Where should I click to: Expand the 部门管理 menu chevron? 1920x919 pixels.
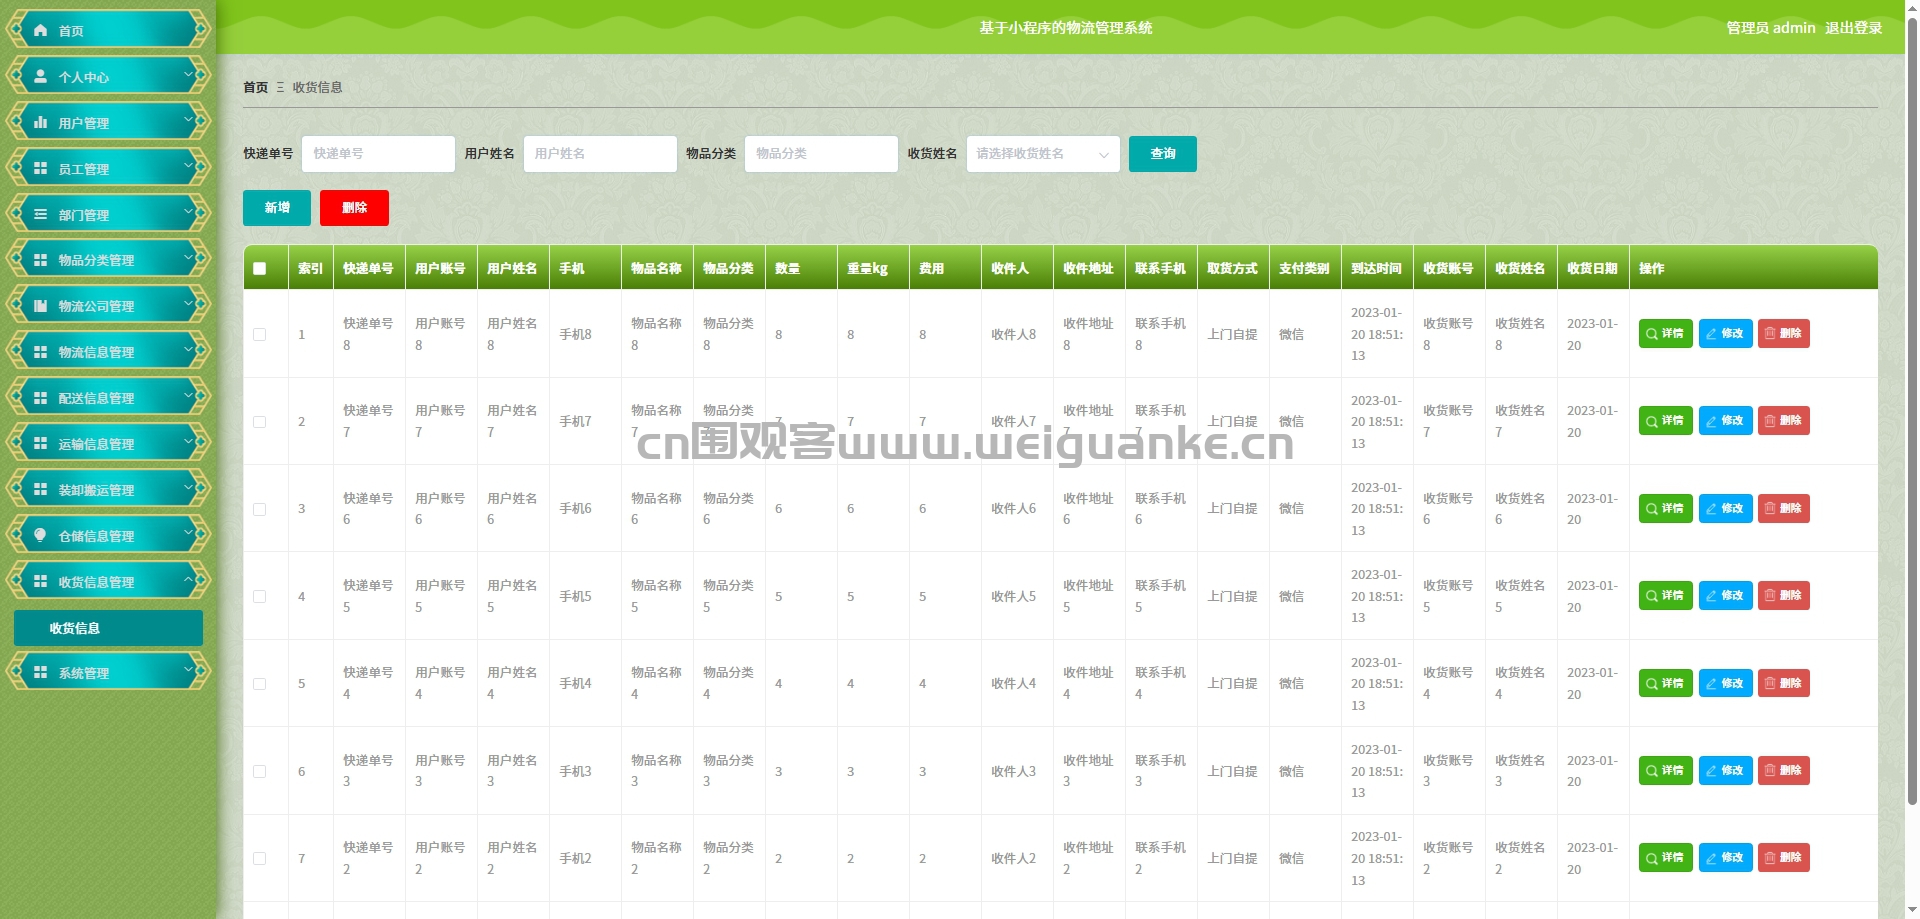(188, 213)
